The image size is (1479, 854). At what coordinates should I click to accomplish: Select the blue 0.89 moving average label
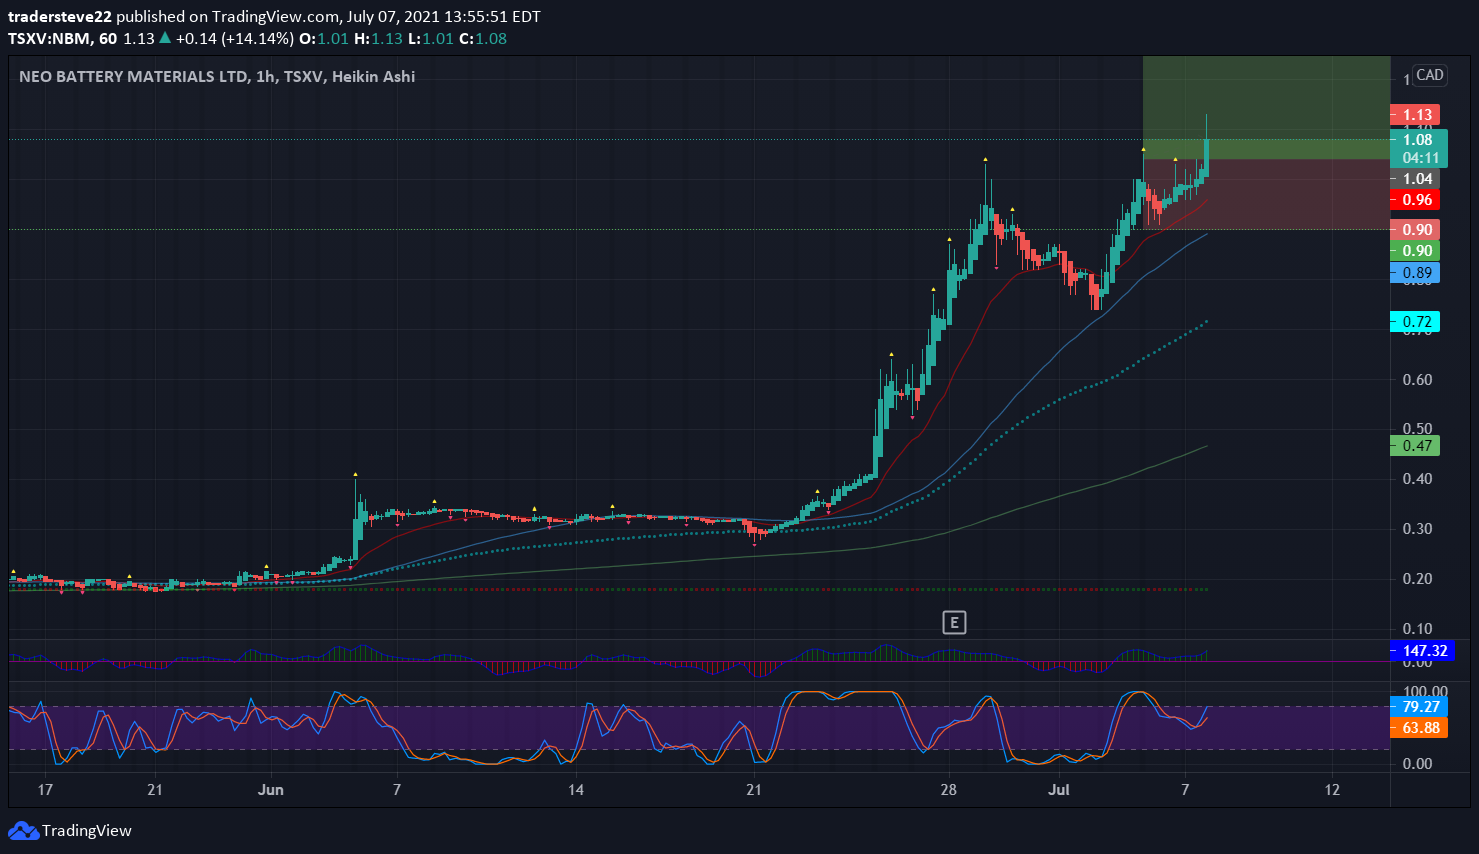pyautogui.click(x=1415, y=273)
